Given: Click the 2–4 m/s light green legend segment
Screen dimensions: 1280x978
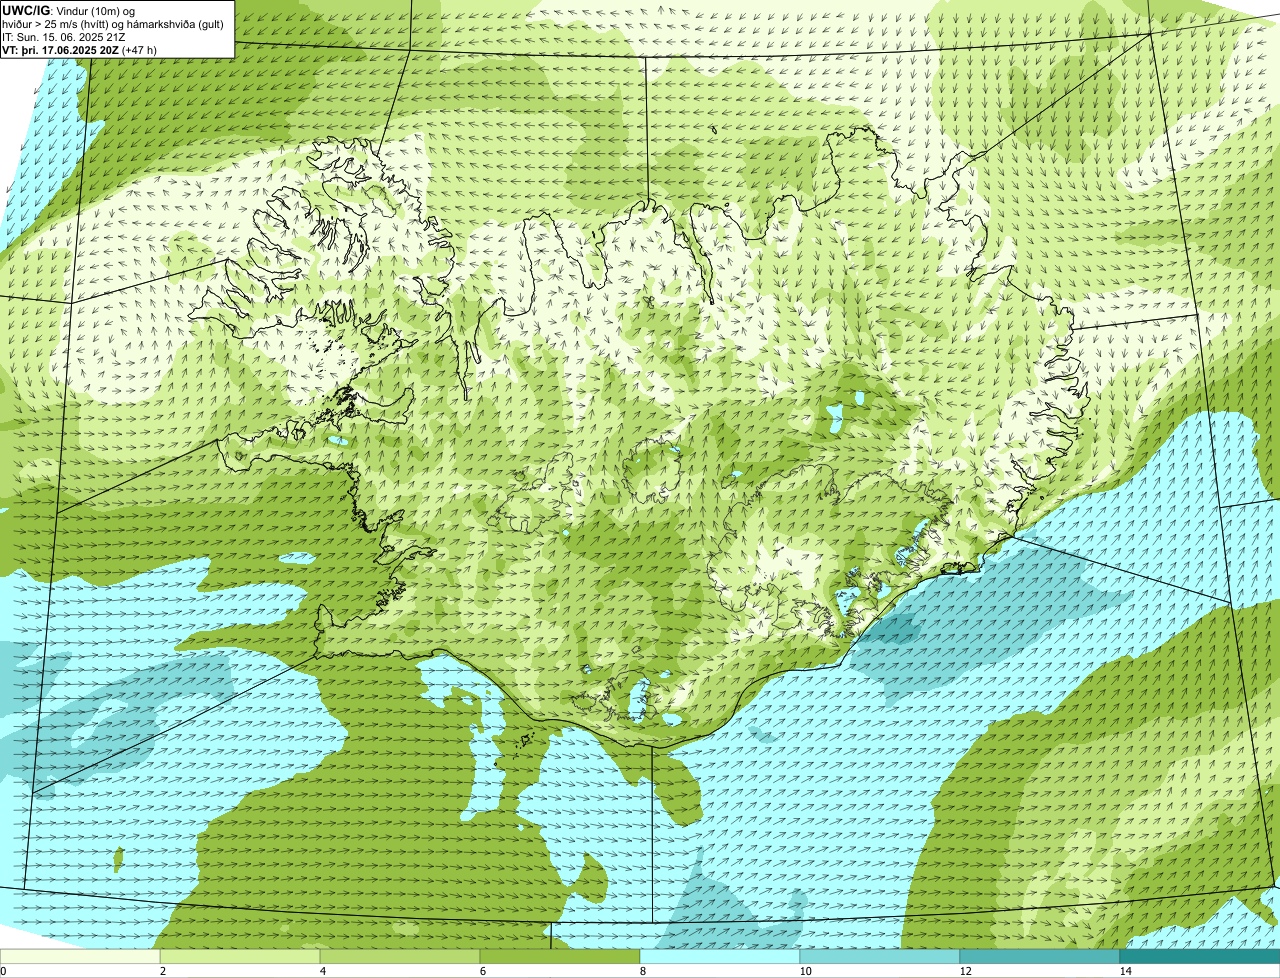Looking at the screenshot, I should point(240,956).
